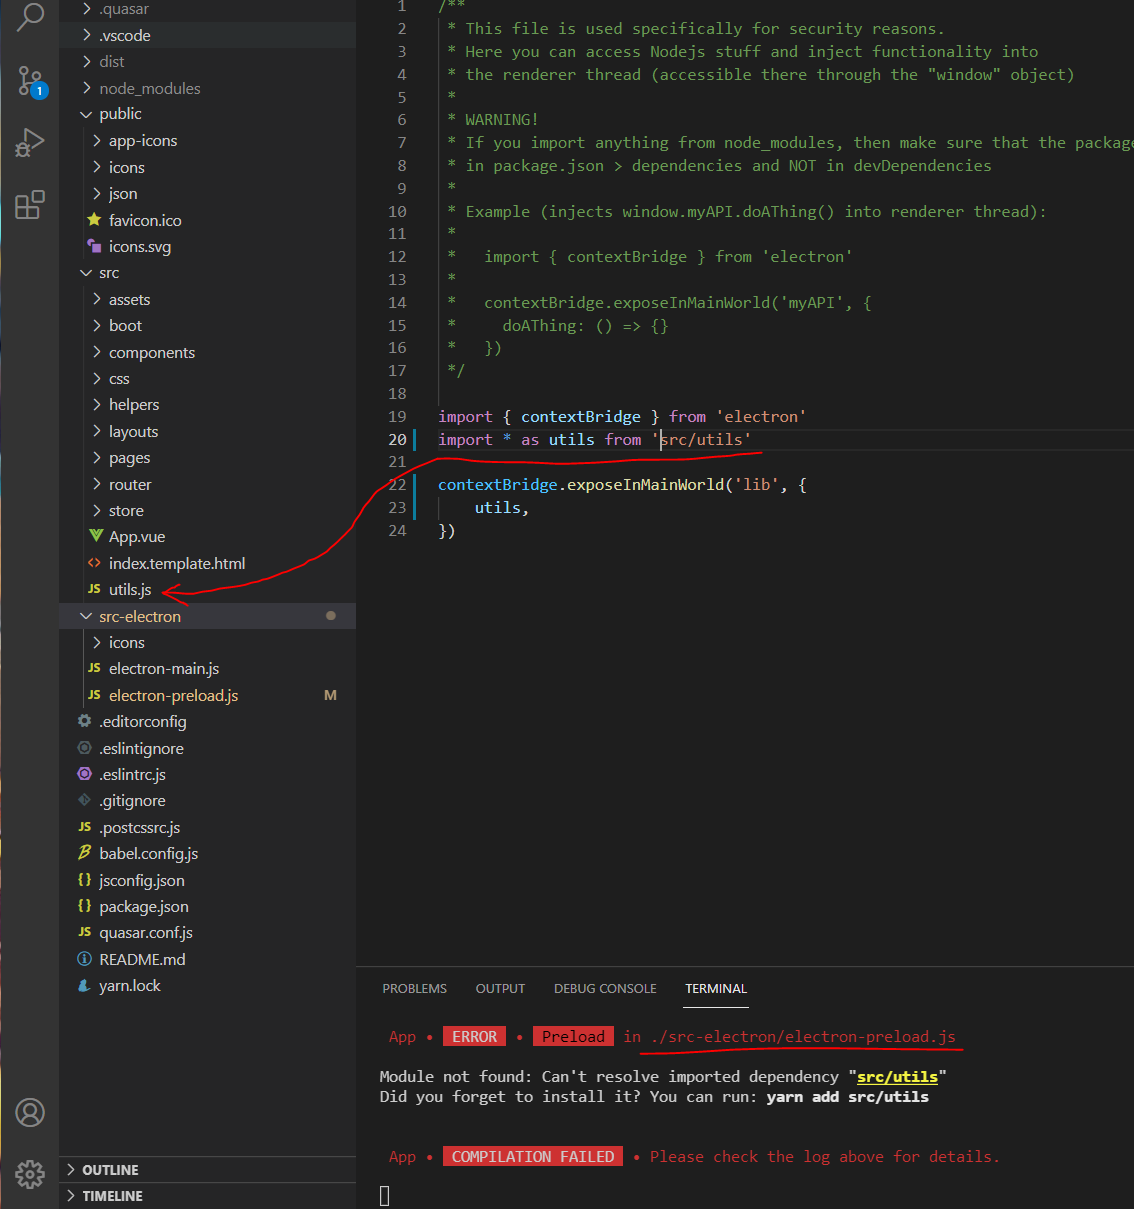
Task: Click JS icon beside electron-preload.js
Action: (x=95, y=695)
